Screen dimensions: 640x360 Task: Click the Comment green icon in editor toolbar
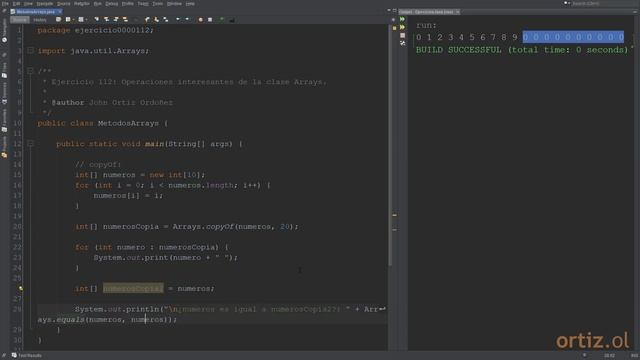tap(222, 20)
